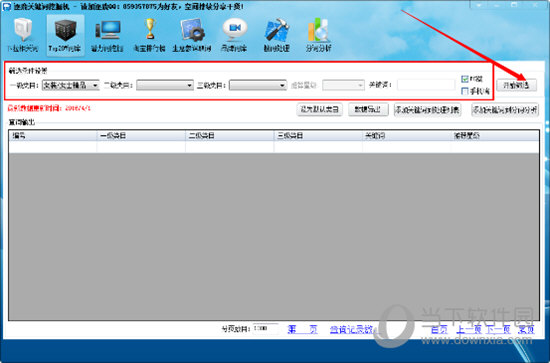Go to 上一页 previous page link
The height and width of the screenshot is (363, 550).
[x=469, y=329]
